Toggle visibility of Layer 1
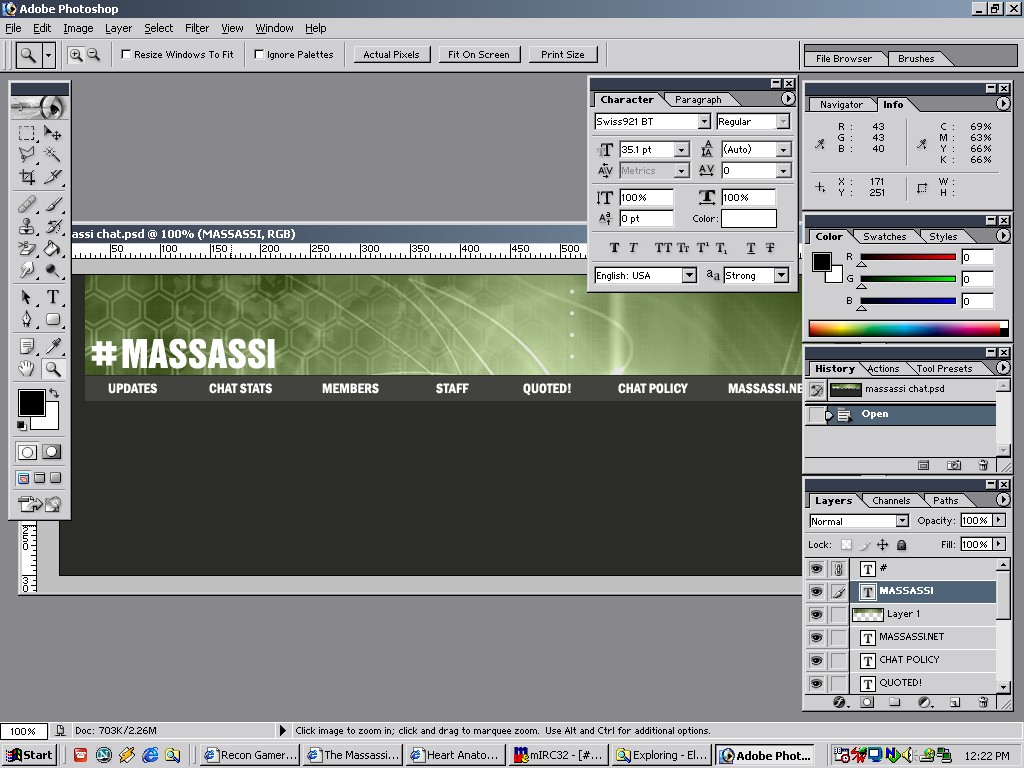 tap(816, 614)
